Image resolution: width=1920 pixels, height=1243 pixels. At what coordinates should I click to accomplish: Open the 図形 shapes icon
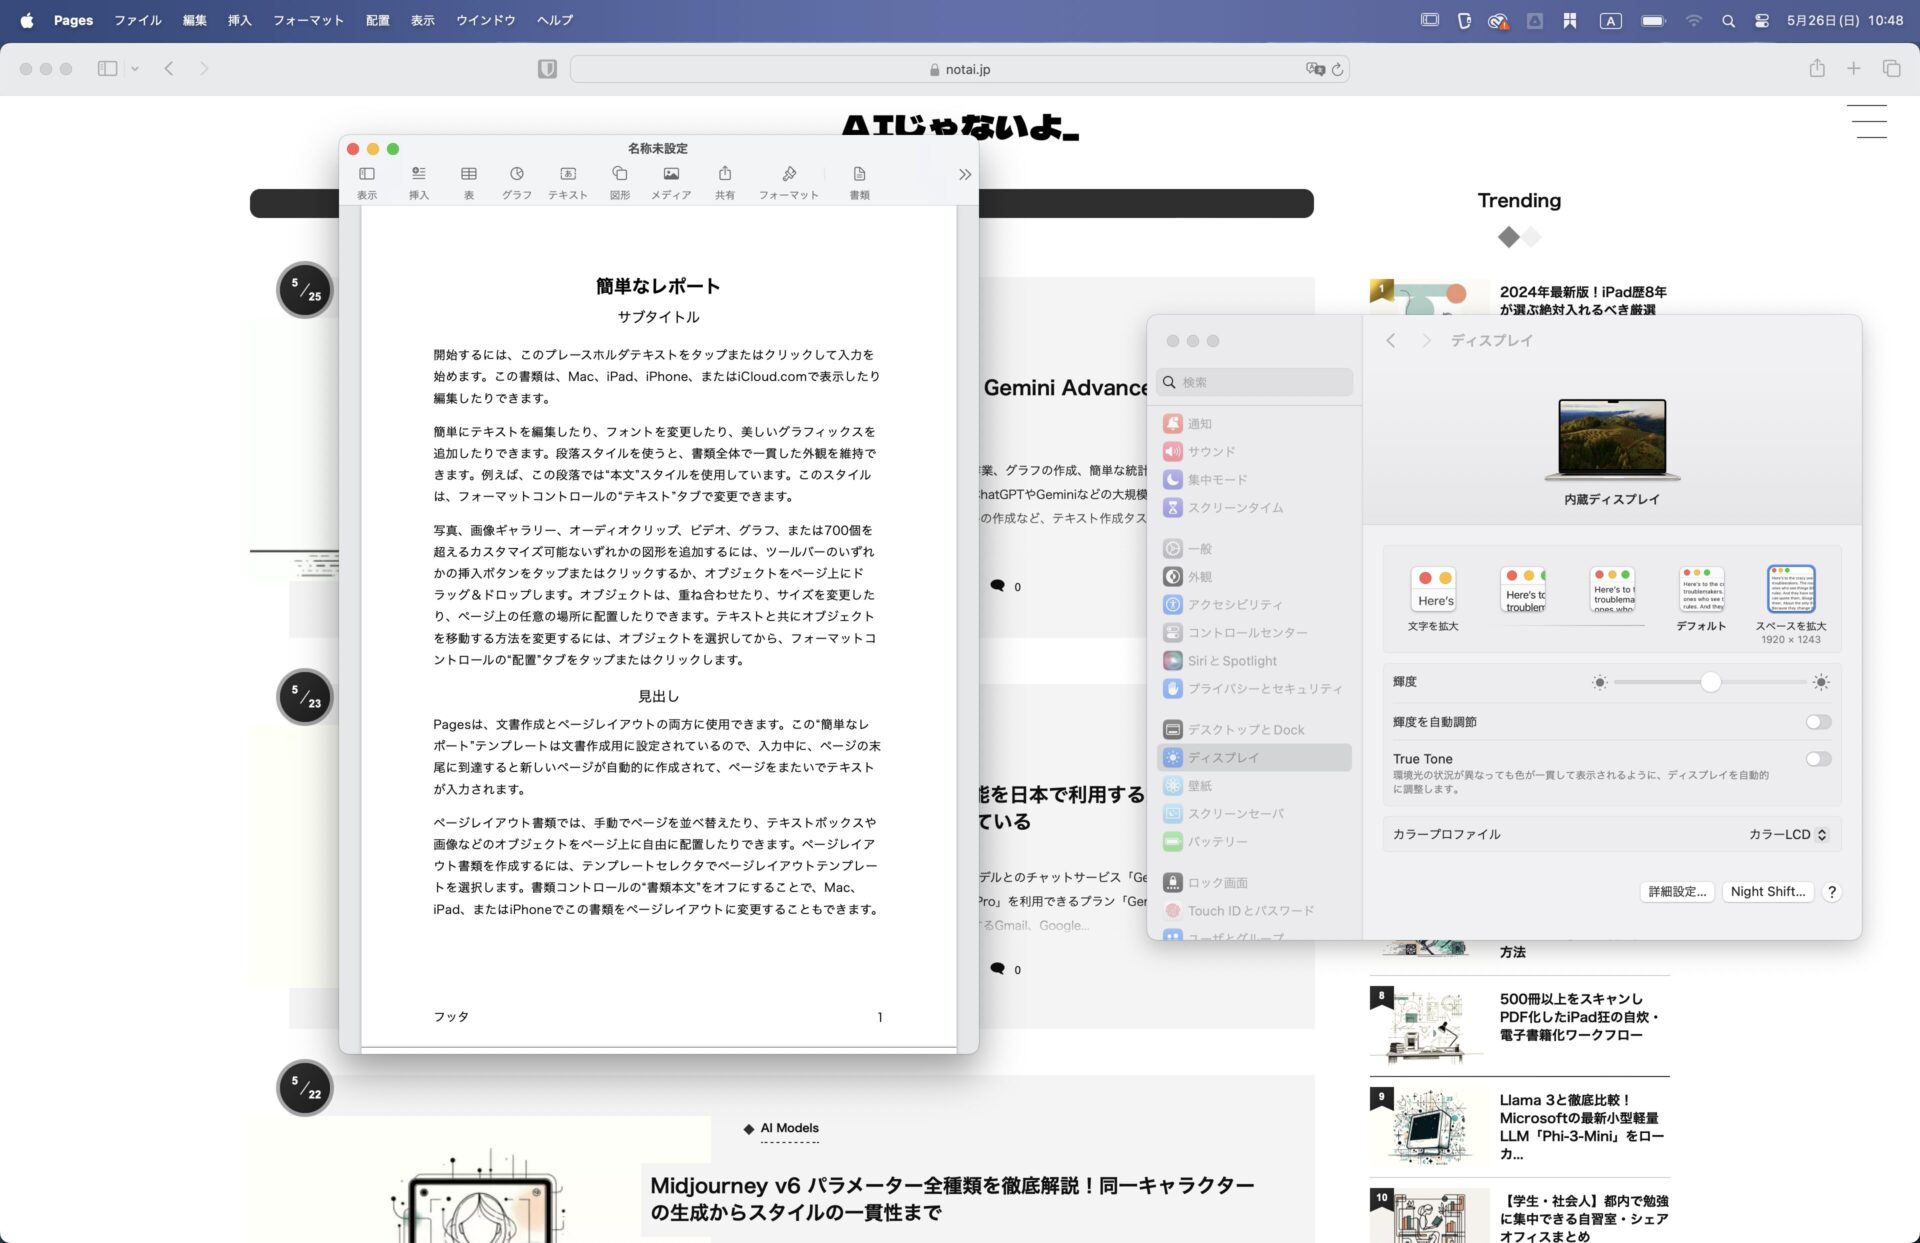click(619, 175)
